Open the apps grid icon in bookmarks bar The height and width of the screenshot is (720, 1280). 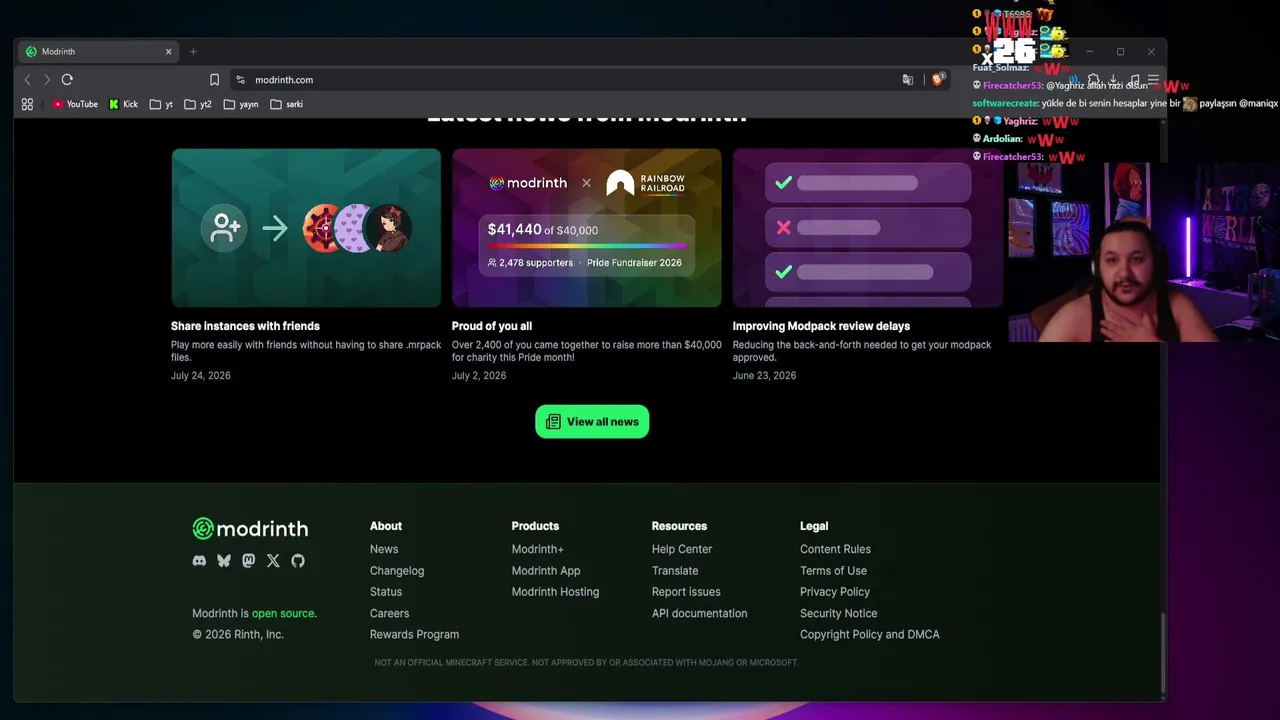click(x=27, y=104)
